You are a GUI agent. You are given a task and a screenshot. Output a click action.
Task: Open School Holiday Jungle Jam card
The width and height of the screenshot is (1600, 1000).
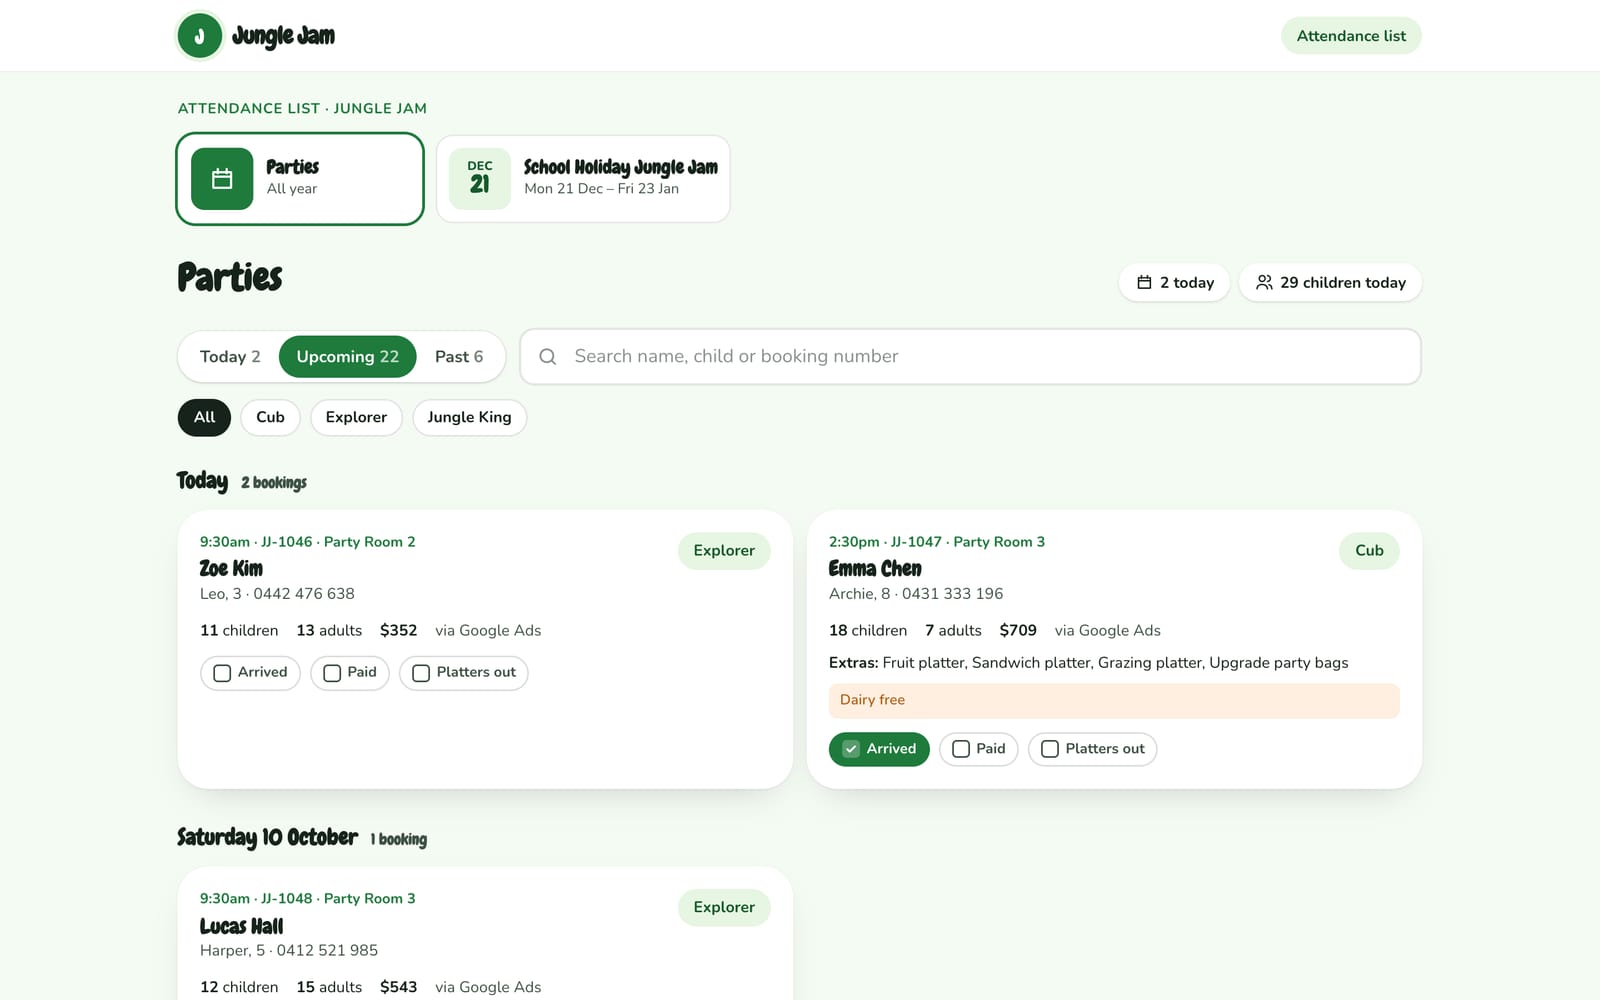(x=583, y=179)
